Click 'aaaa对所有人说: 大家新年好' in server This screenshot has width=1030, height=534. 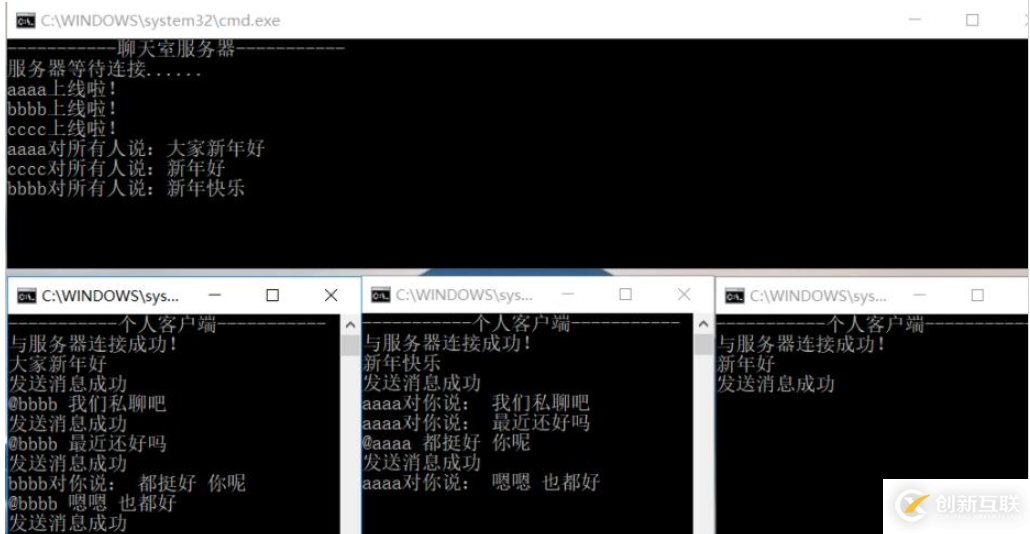[x=136, y=148]
